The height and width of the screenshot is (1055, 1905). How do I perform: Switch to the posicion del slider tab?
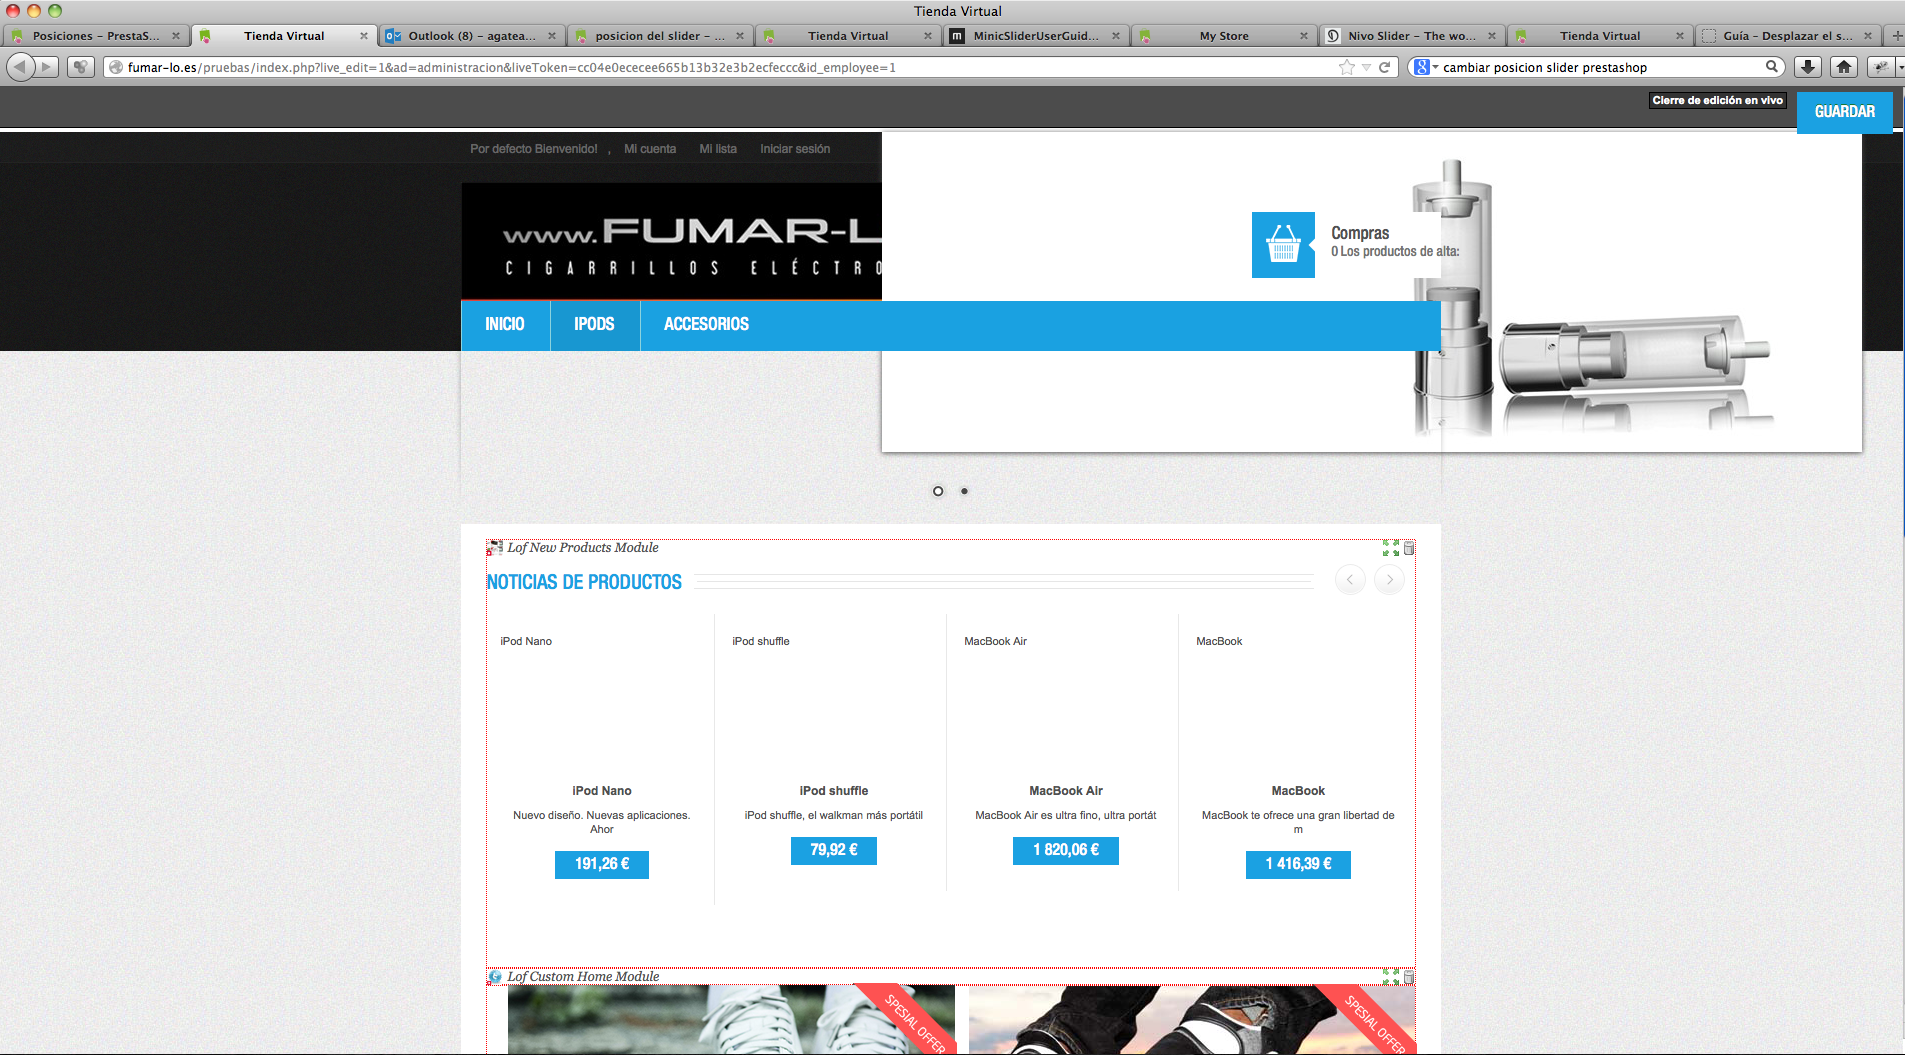coord(659,36)
